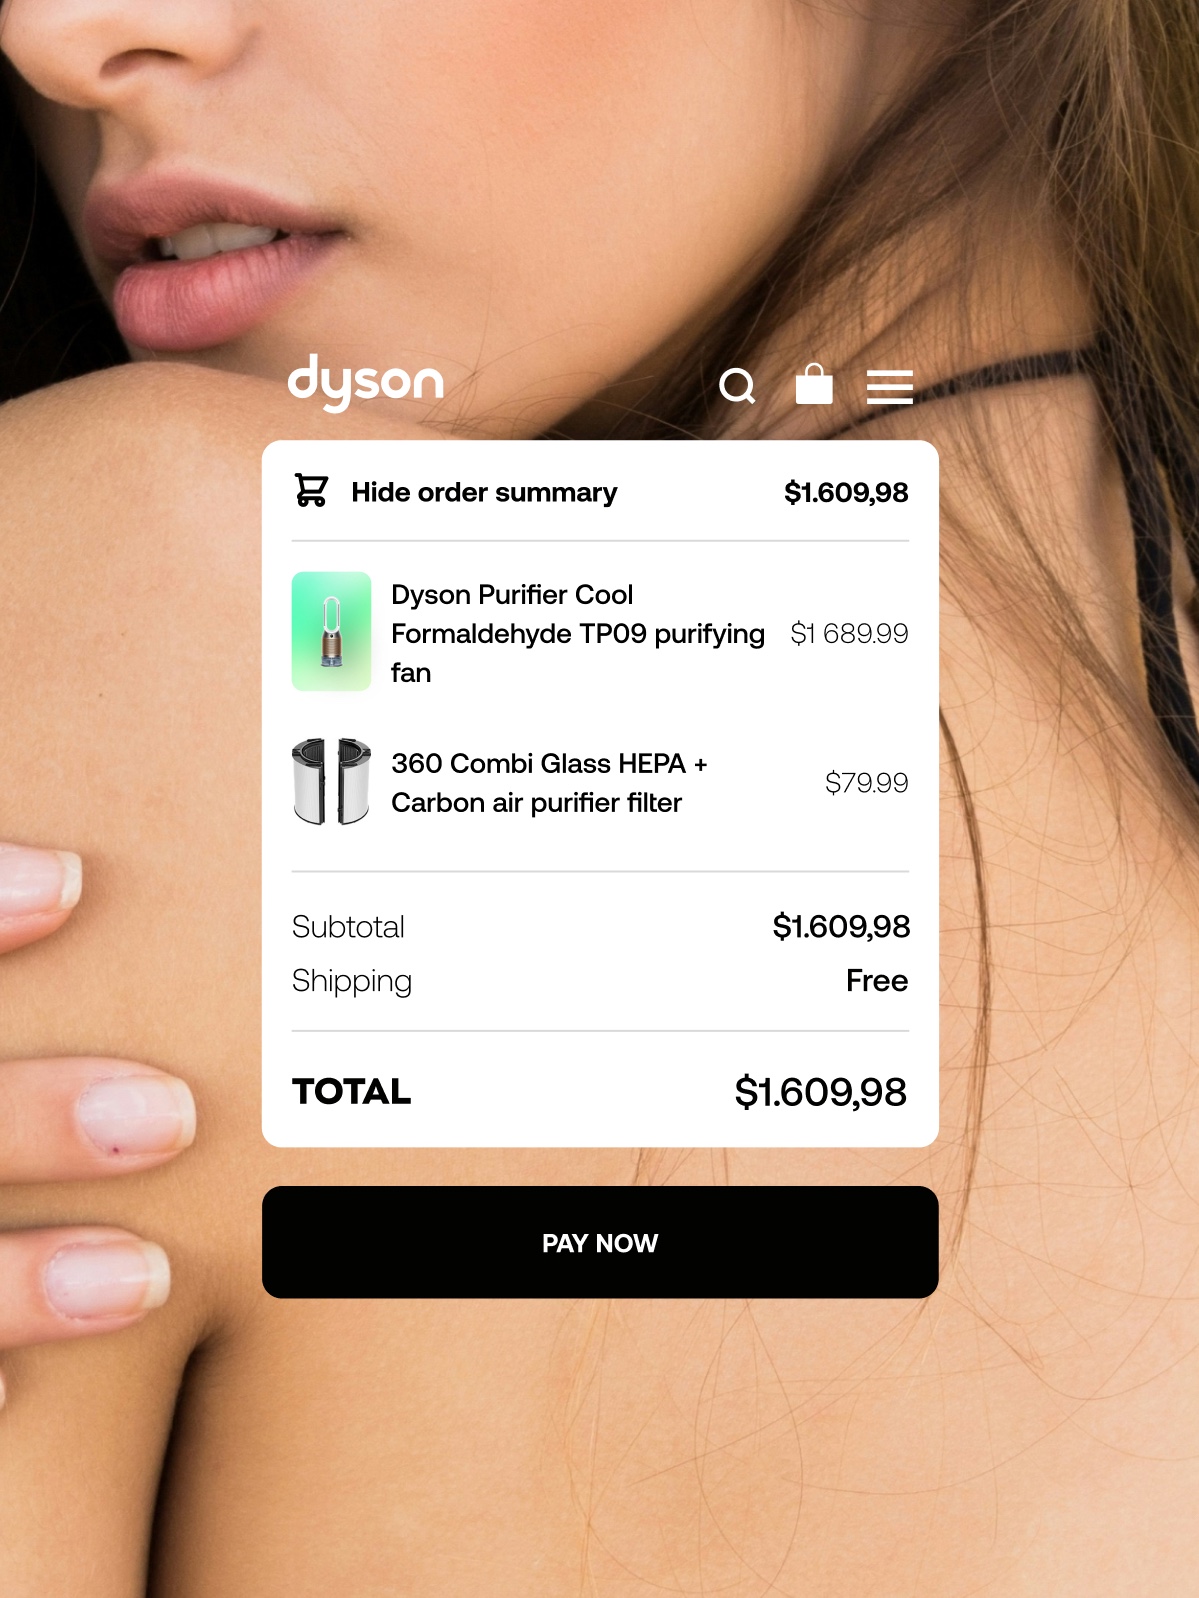Select 360 Combi Glass HEPA filter title
The height and width of the screenshot is (1598, 1199).
pyautogui.click(x=549, y=783)
